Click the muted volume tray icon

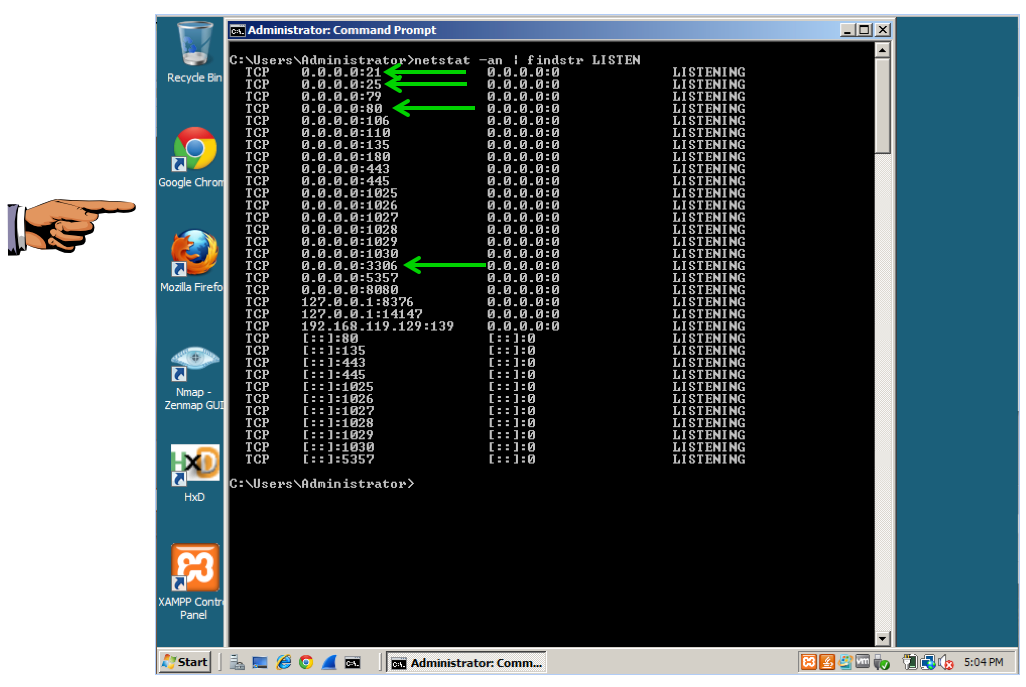[x=946, y=663]
